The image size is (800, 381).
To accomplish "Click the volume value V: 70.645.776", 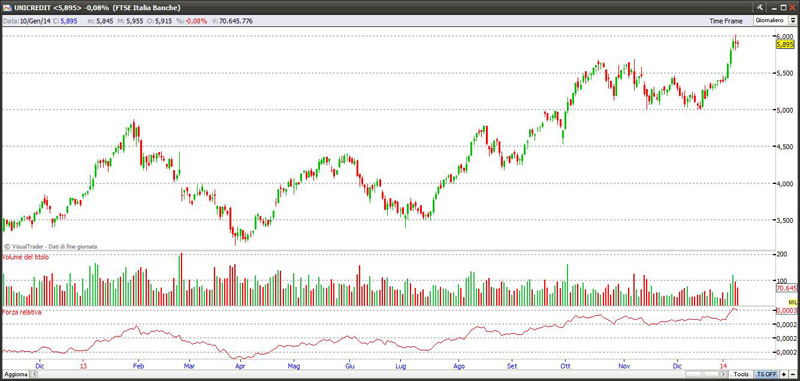I will pos(232,21).
